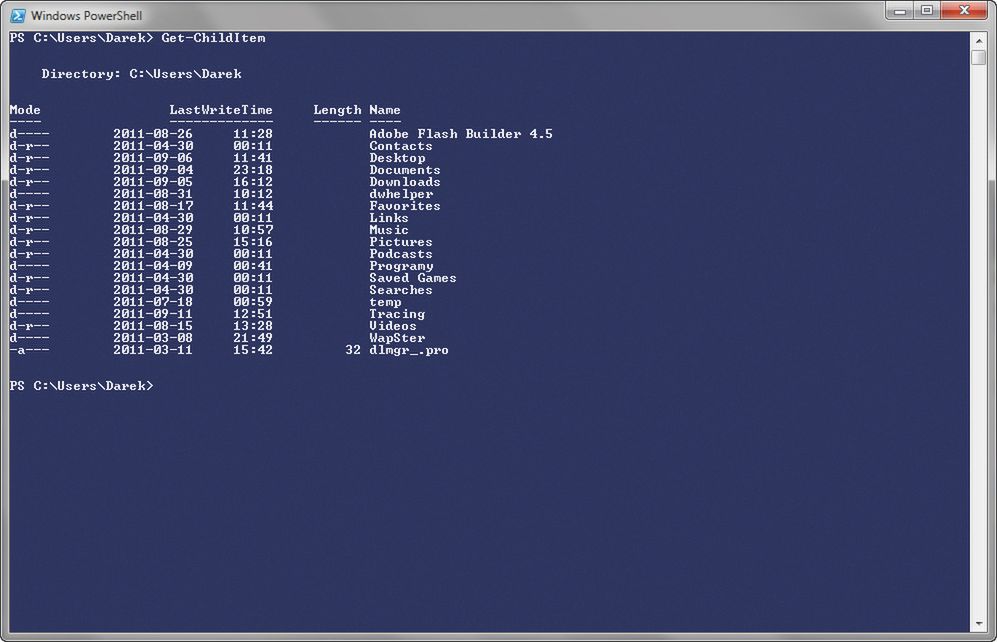
Task: Click the date 2011-09-06
Action: [153, 158]
